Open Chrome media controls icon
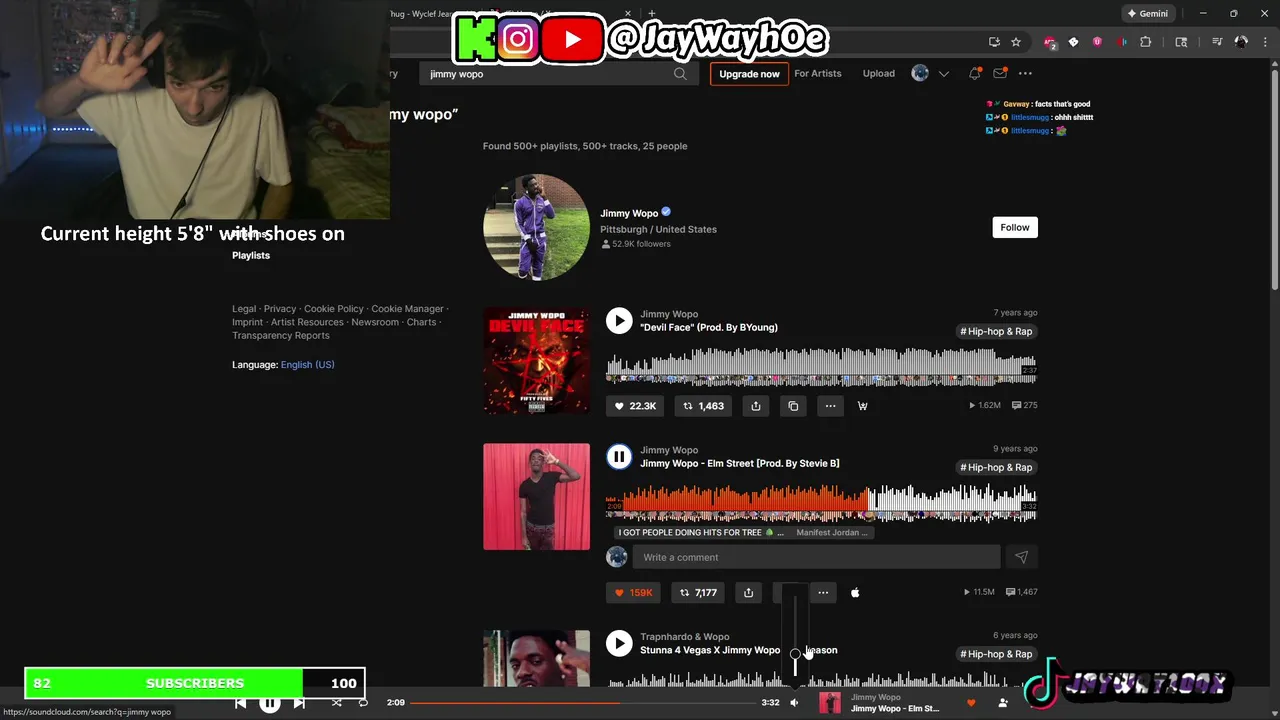 (x=1217, y=42)
